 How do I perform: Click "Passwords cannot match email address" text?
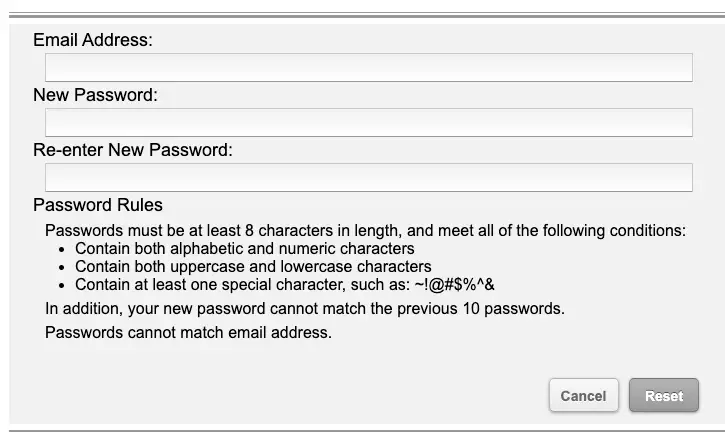(x=188, y=332)
